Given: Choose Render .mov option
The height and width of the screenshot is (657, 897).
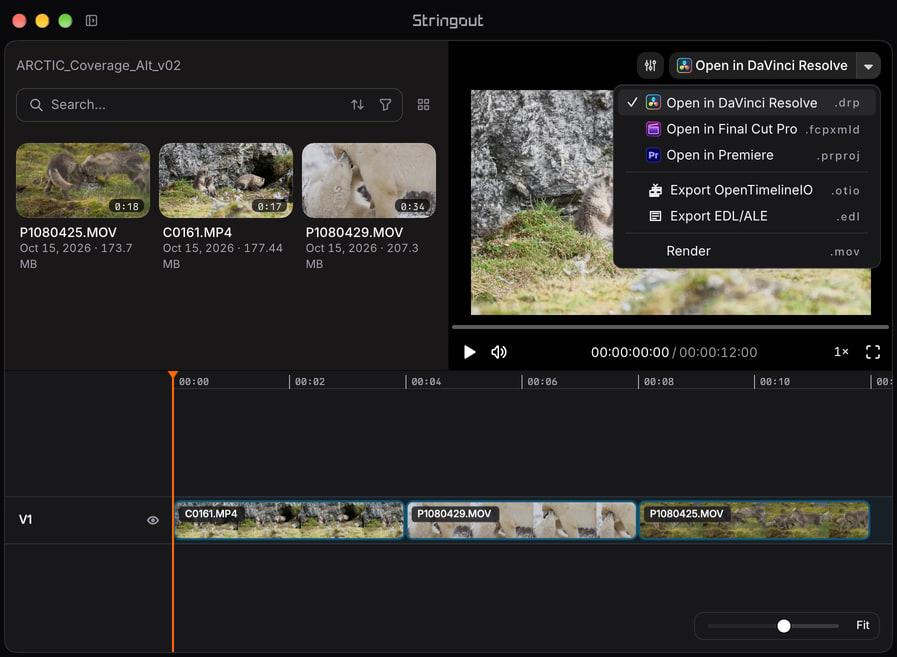Looking at the screenshot, I should click(x=746, y=251).
